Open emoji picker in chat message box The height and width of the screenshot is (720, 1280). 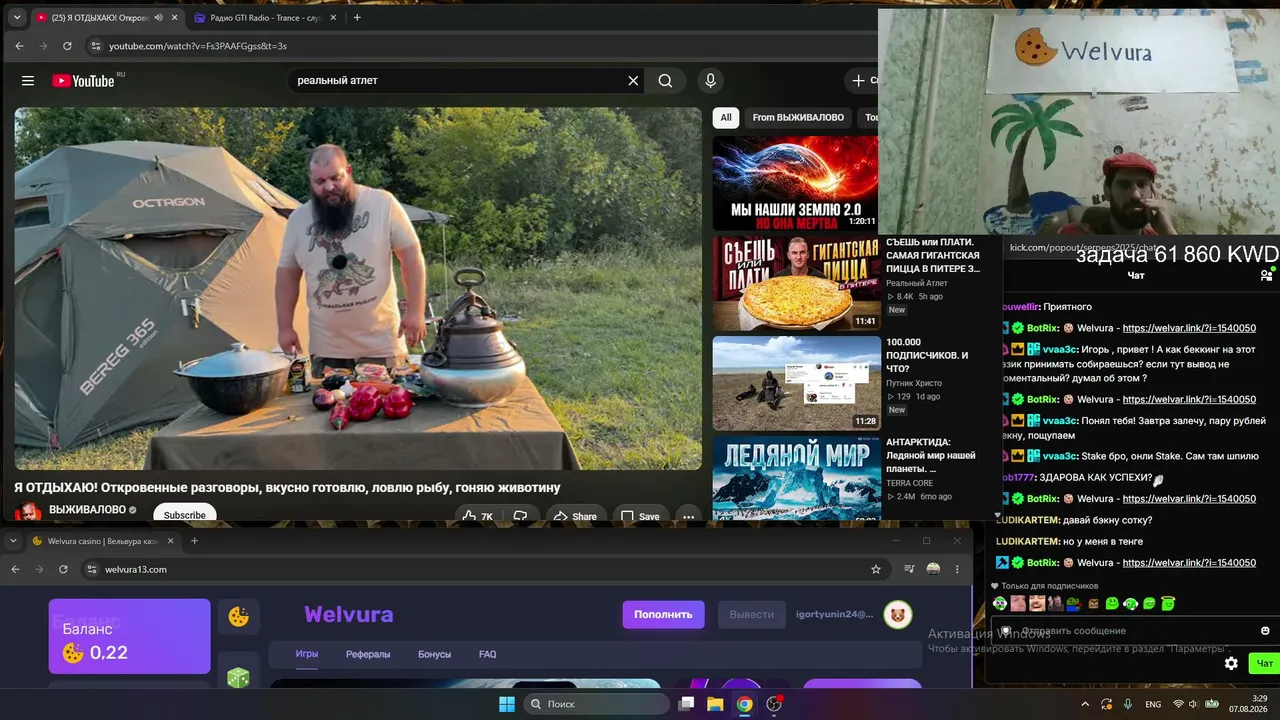(x=1265, y=631)
